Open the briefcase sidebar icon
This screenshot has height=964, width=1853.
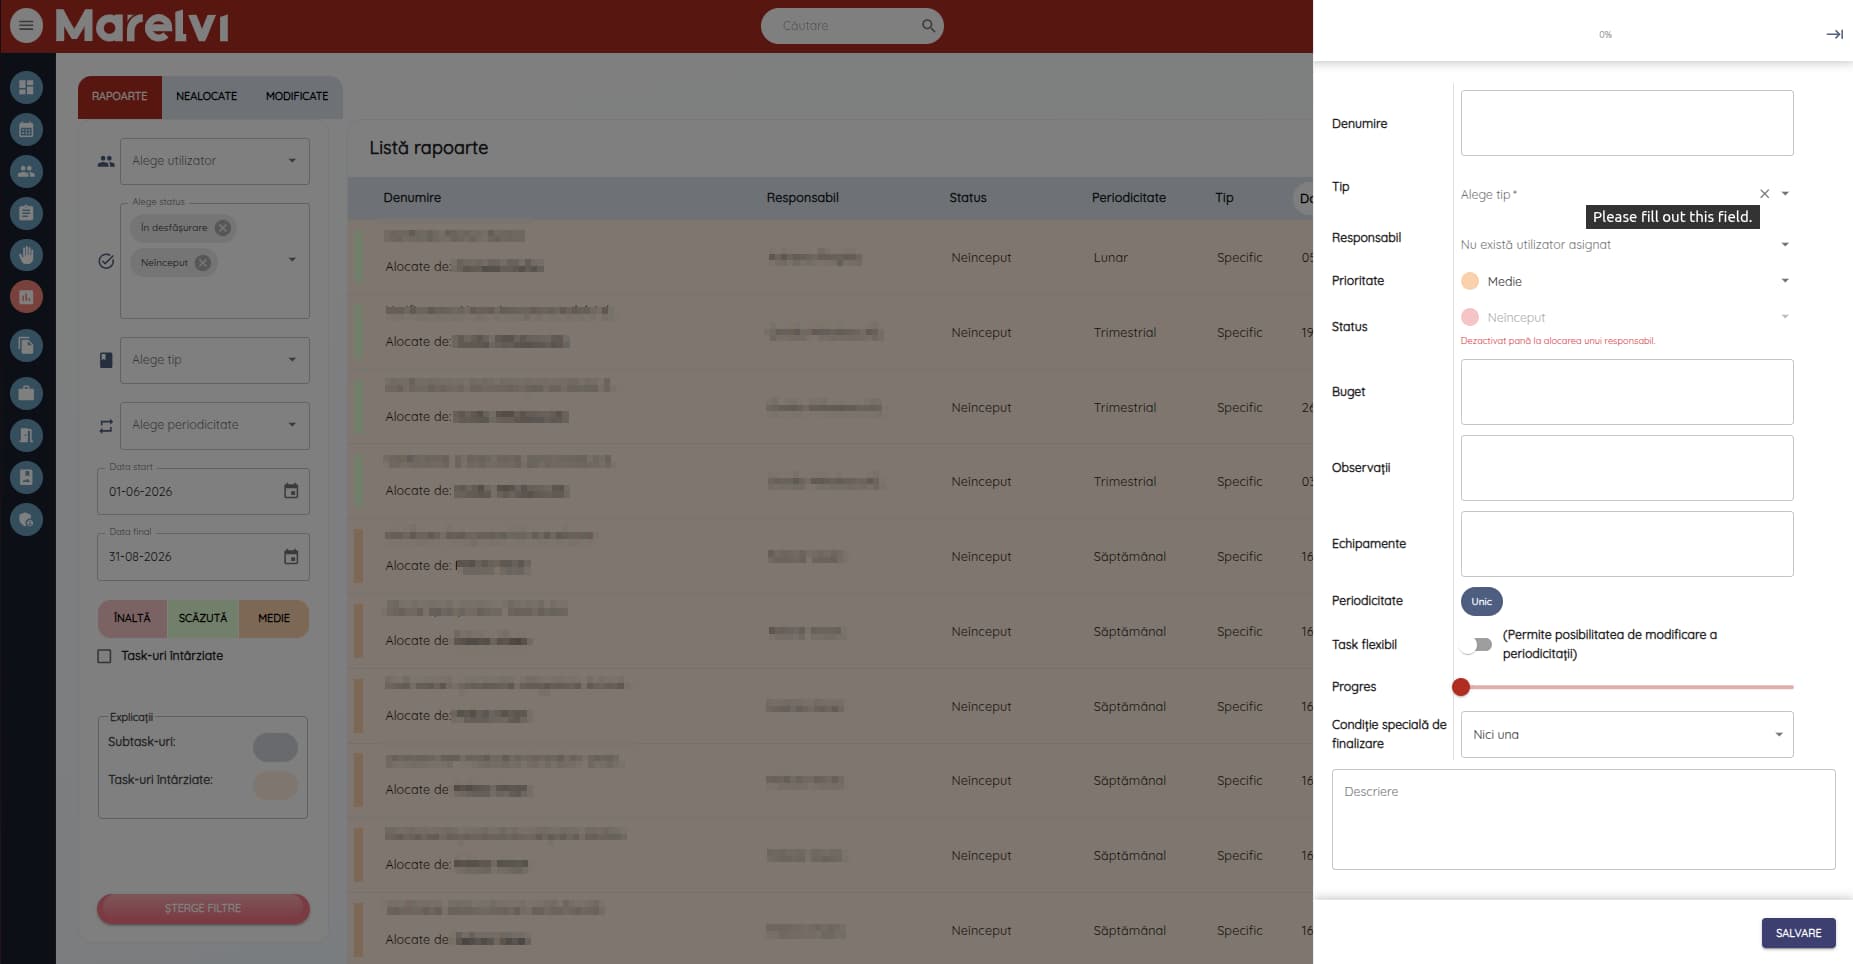(x=26, y=393)
